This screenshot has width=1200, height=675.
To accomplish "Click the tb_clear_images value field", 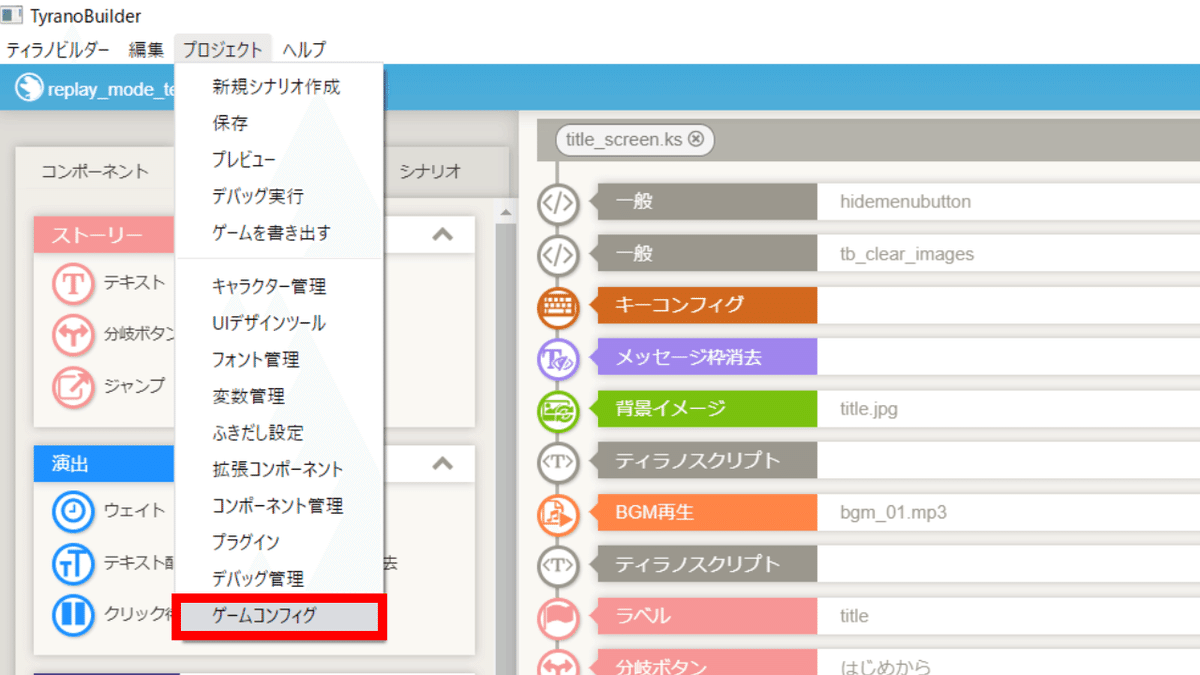I will tap(1008, 254).
